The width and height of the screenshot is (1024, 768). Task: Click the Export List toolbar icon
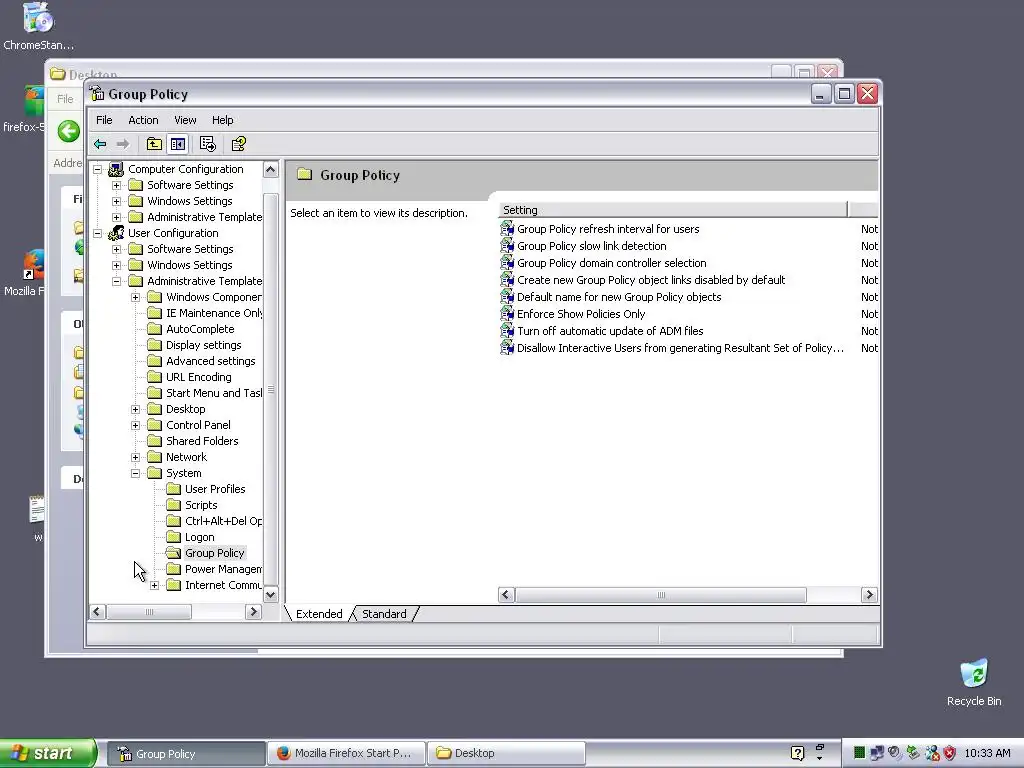208,144
